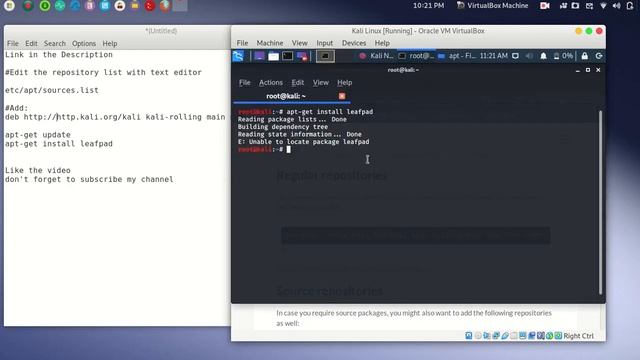The width and height of the screenshot is (640, 360).
Task: Click the 10:21 PM clock in top bar
Action: (428, 6)
